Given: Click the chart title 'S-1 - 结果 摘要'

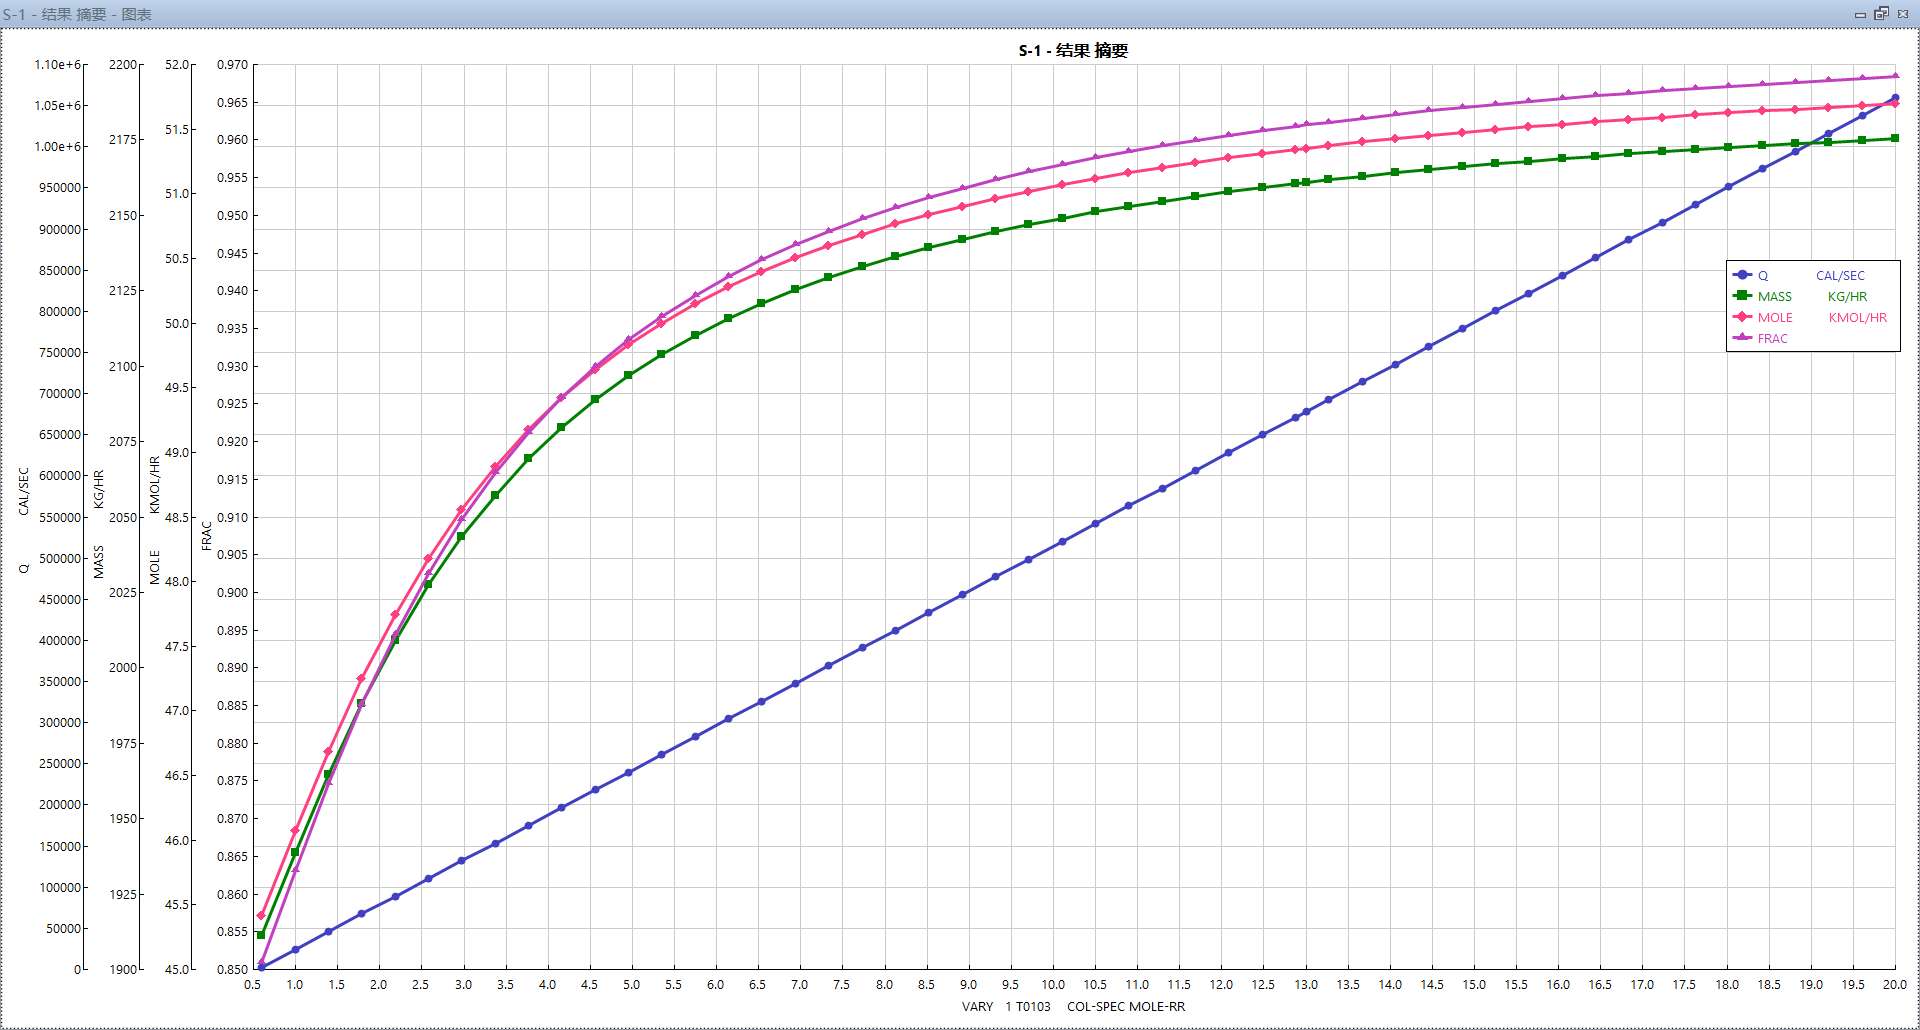Looking at the screenshot, I should [x=1073, y=51].
